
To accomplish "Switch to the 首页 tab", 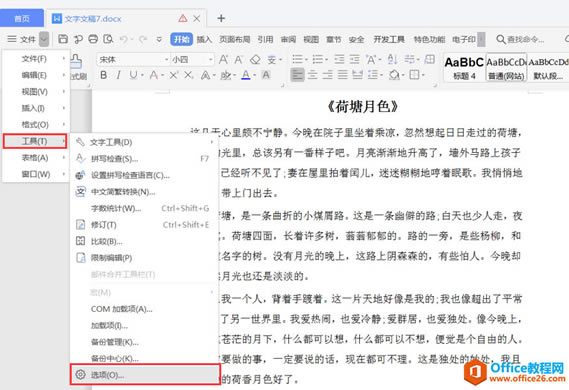I will coord(22,18).
